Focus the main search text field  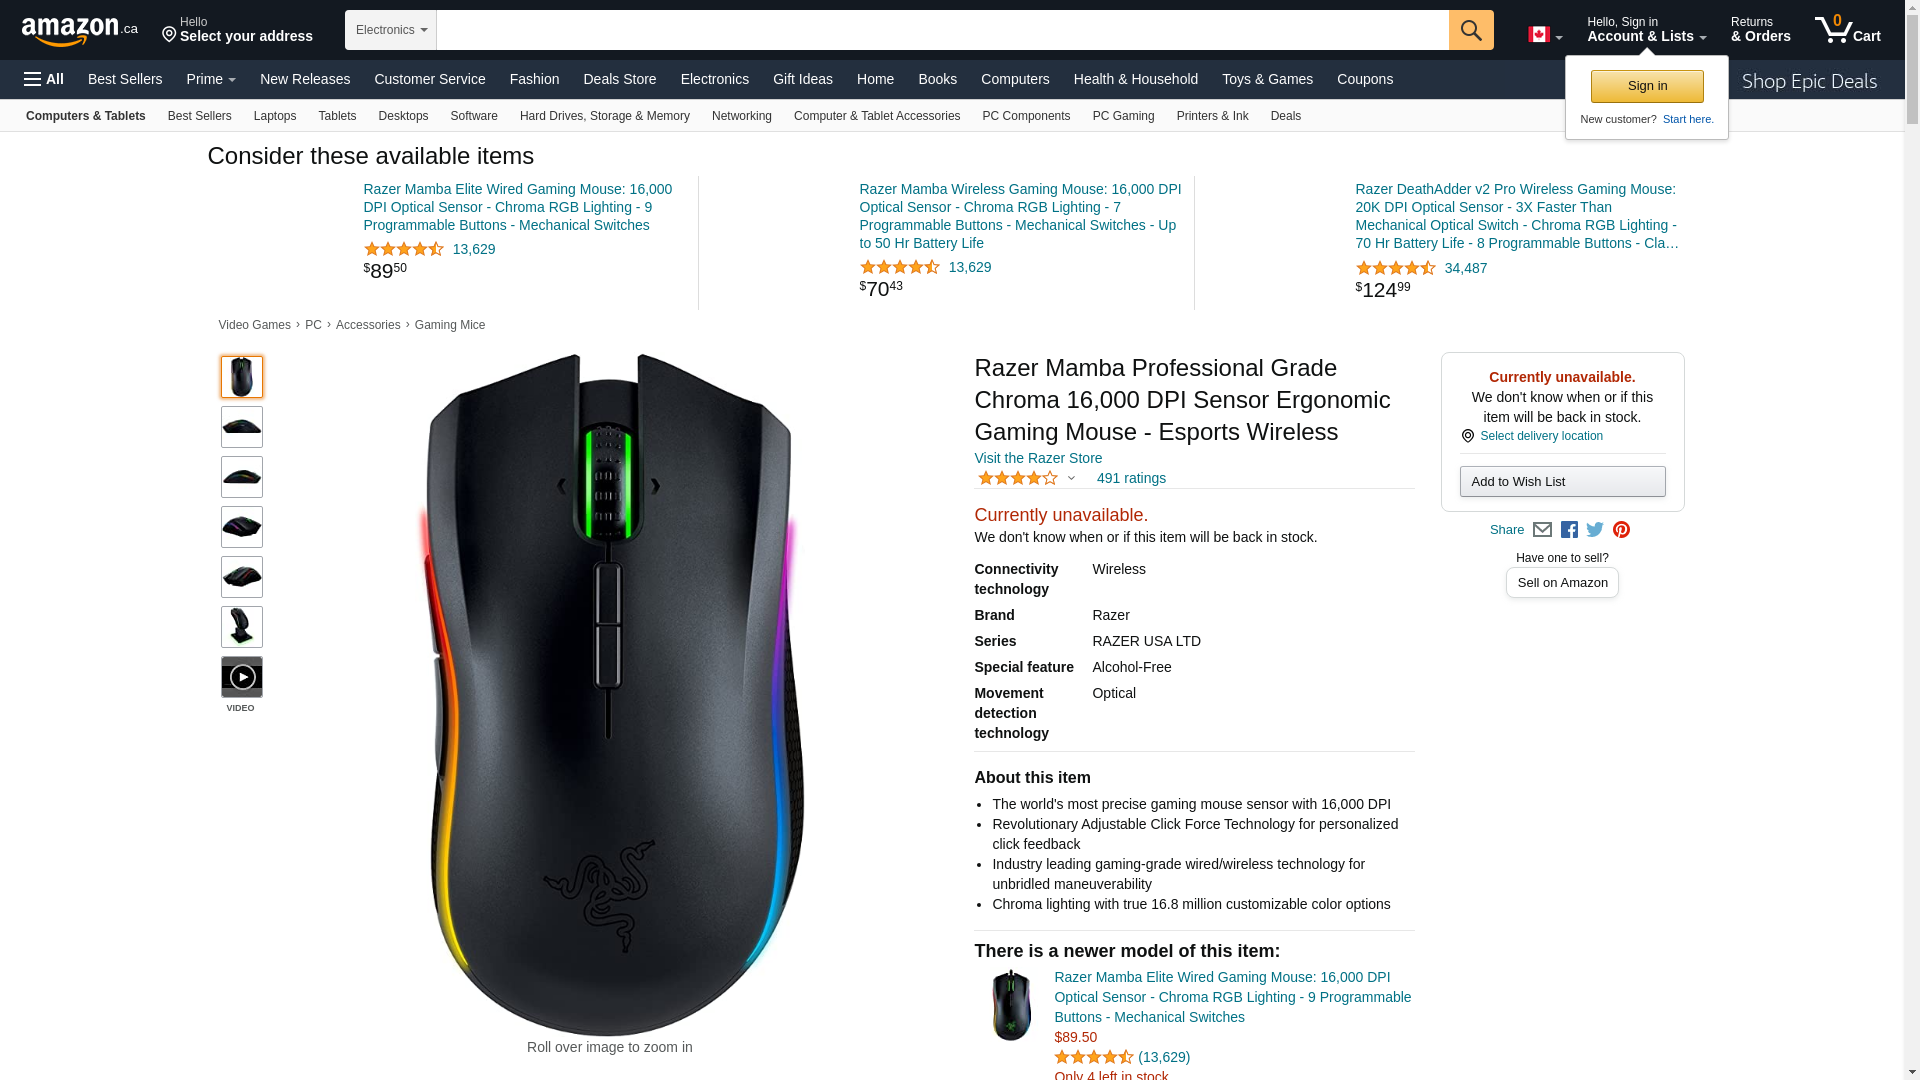pyautogui.click(x=942, y=30)
